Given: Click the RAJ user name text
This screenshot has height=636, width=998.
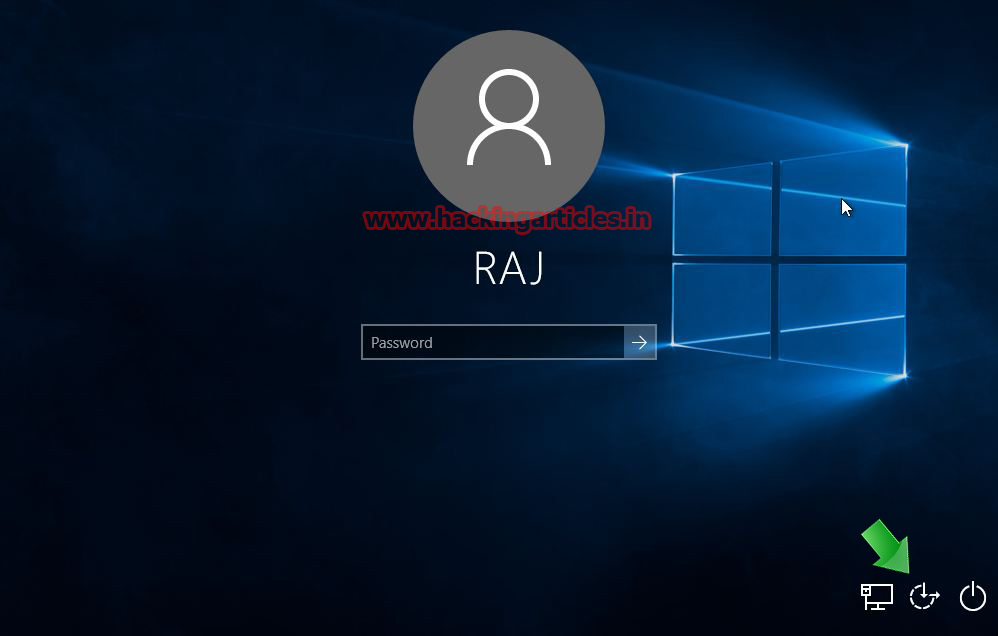Looking at the screenshot, I should pos(509,268).
